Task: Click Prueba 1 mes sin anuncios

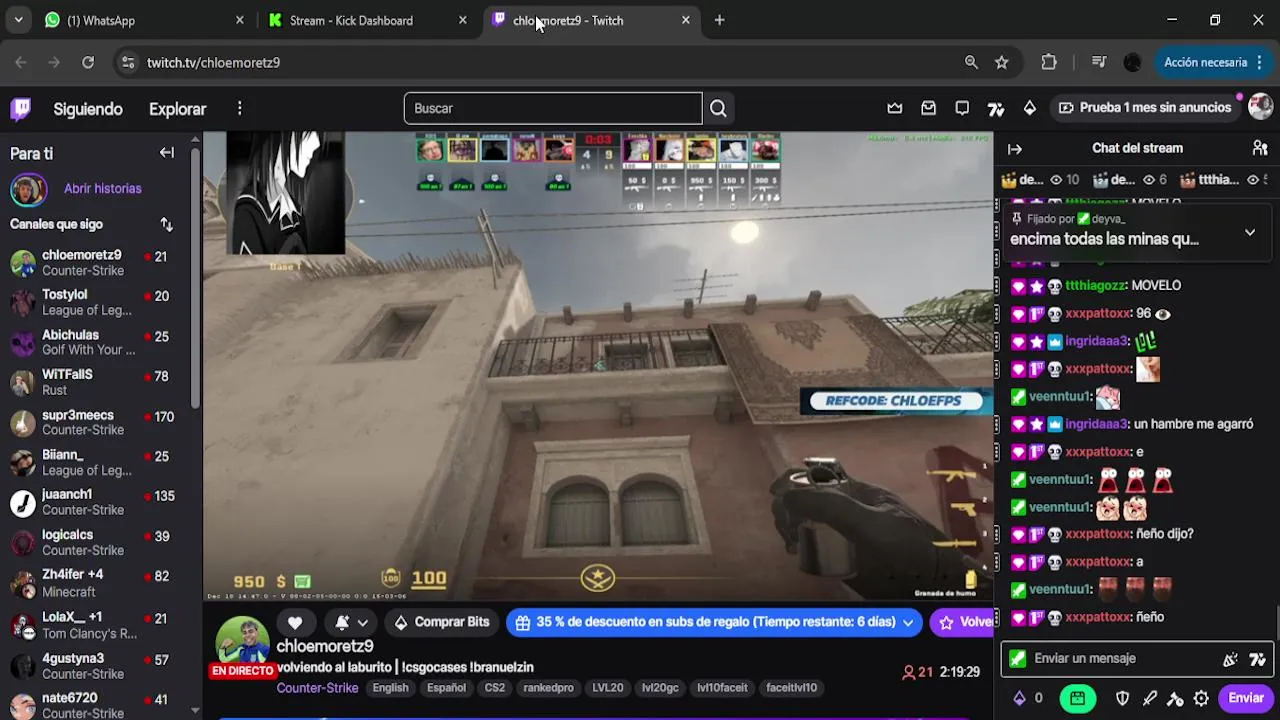Action: tap(1144, 107)
